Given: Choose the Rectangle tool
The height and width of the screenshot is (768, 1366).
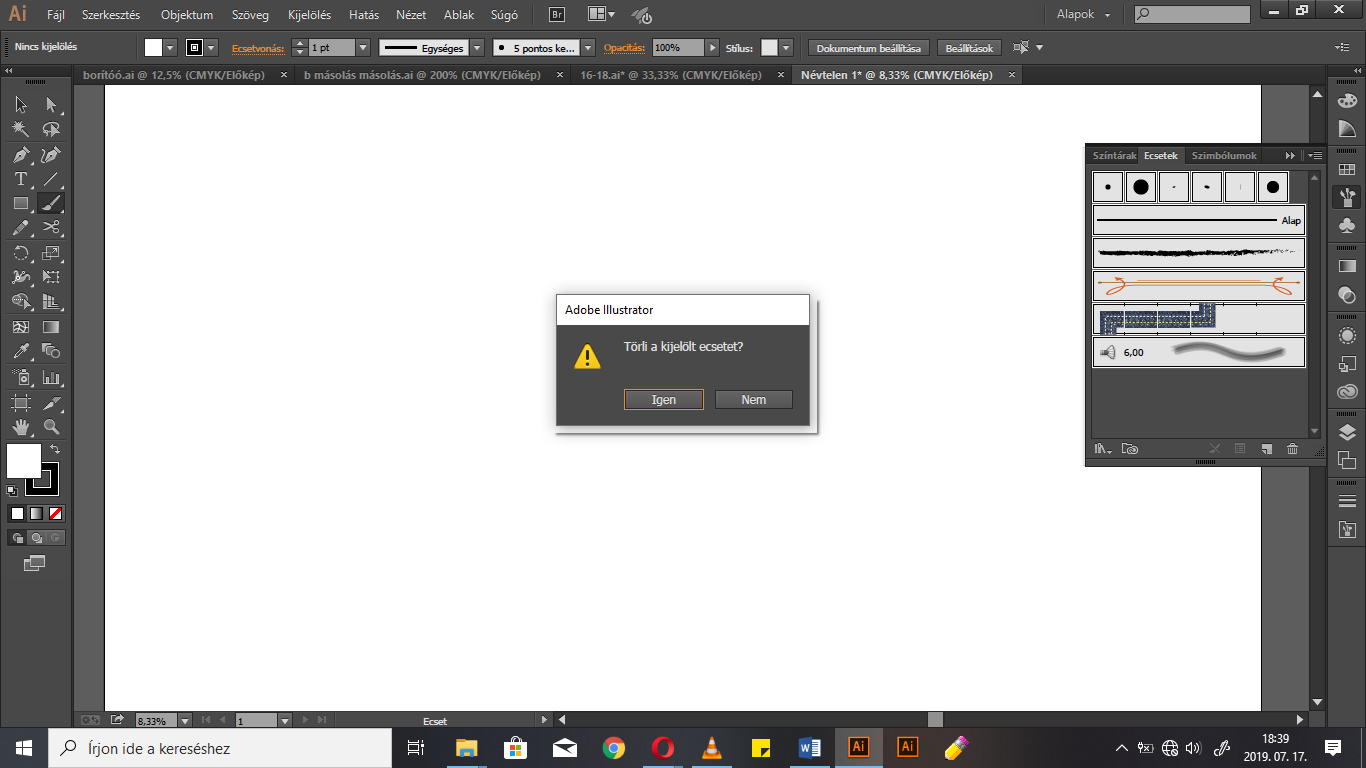Looking at the screenshot, I should (21, 203).
